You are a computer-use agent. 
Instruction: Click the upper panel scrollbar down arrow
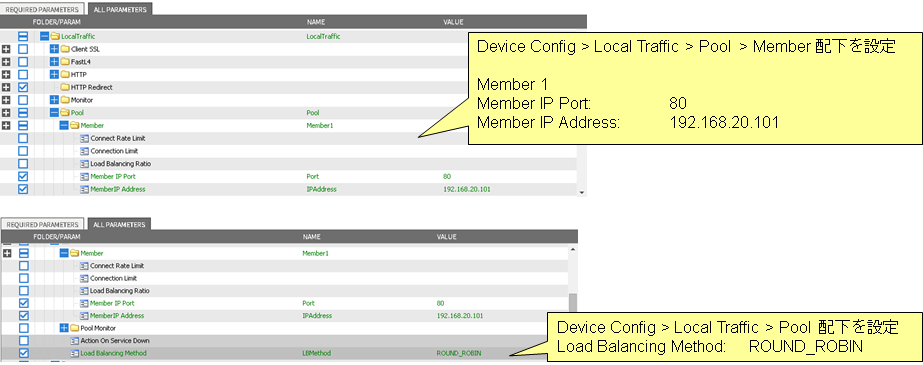[582, 192]
